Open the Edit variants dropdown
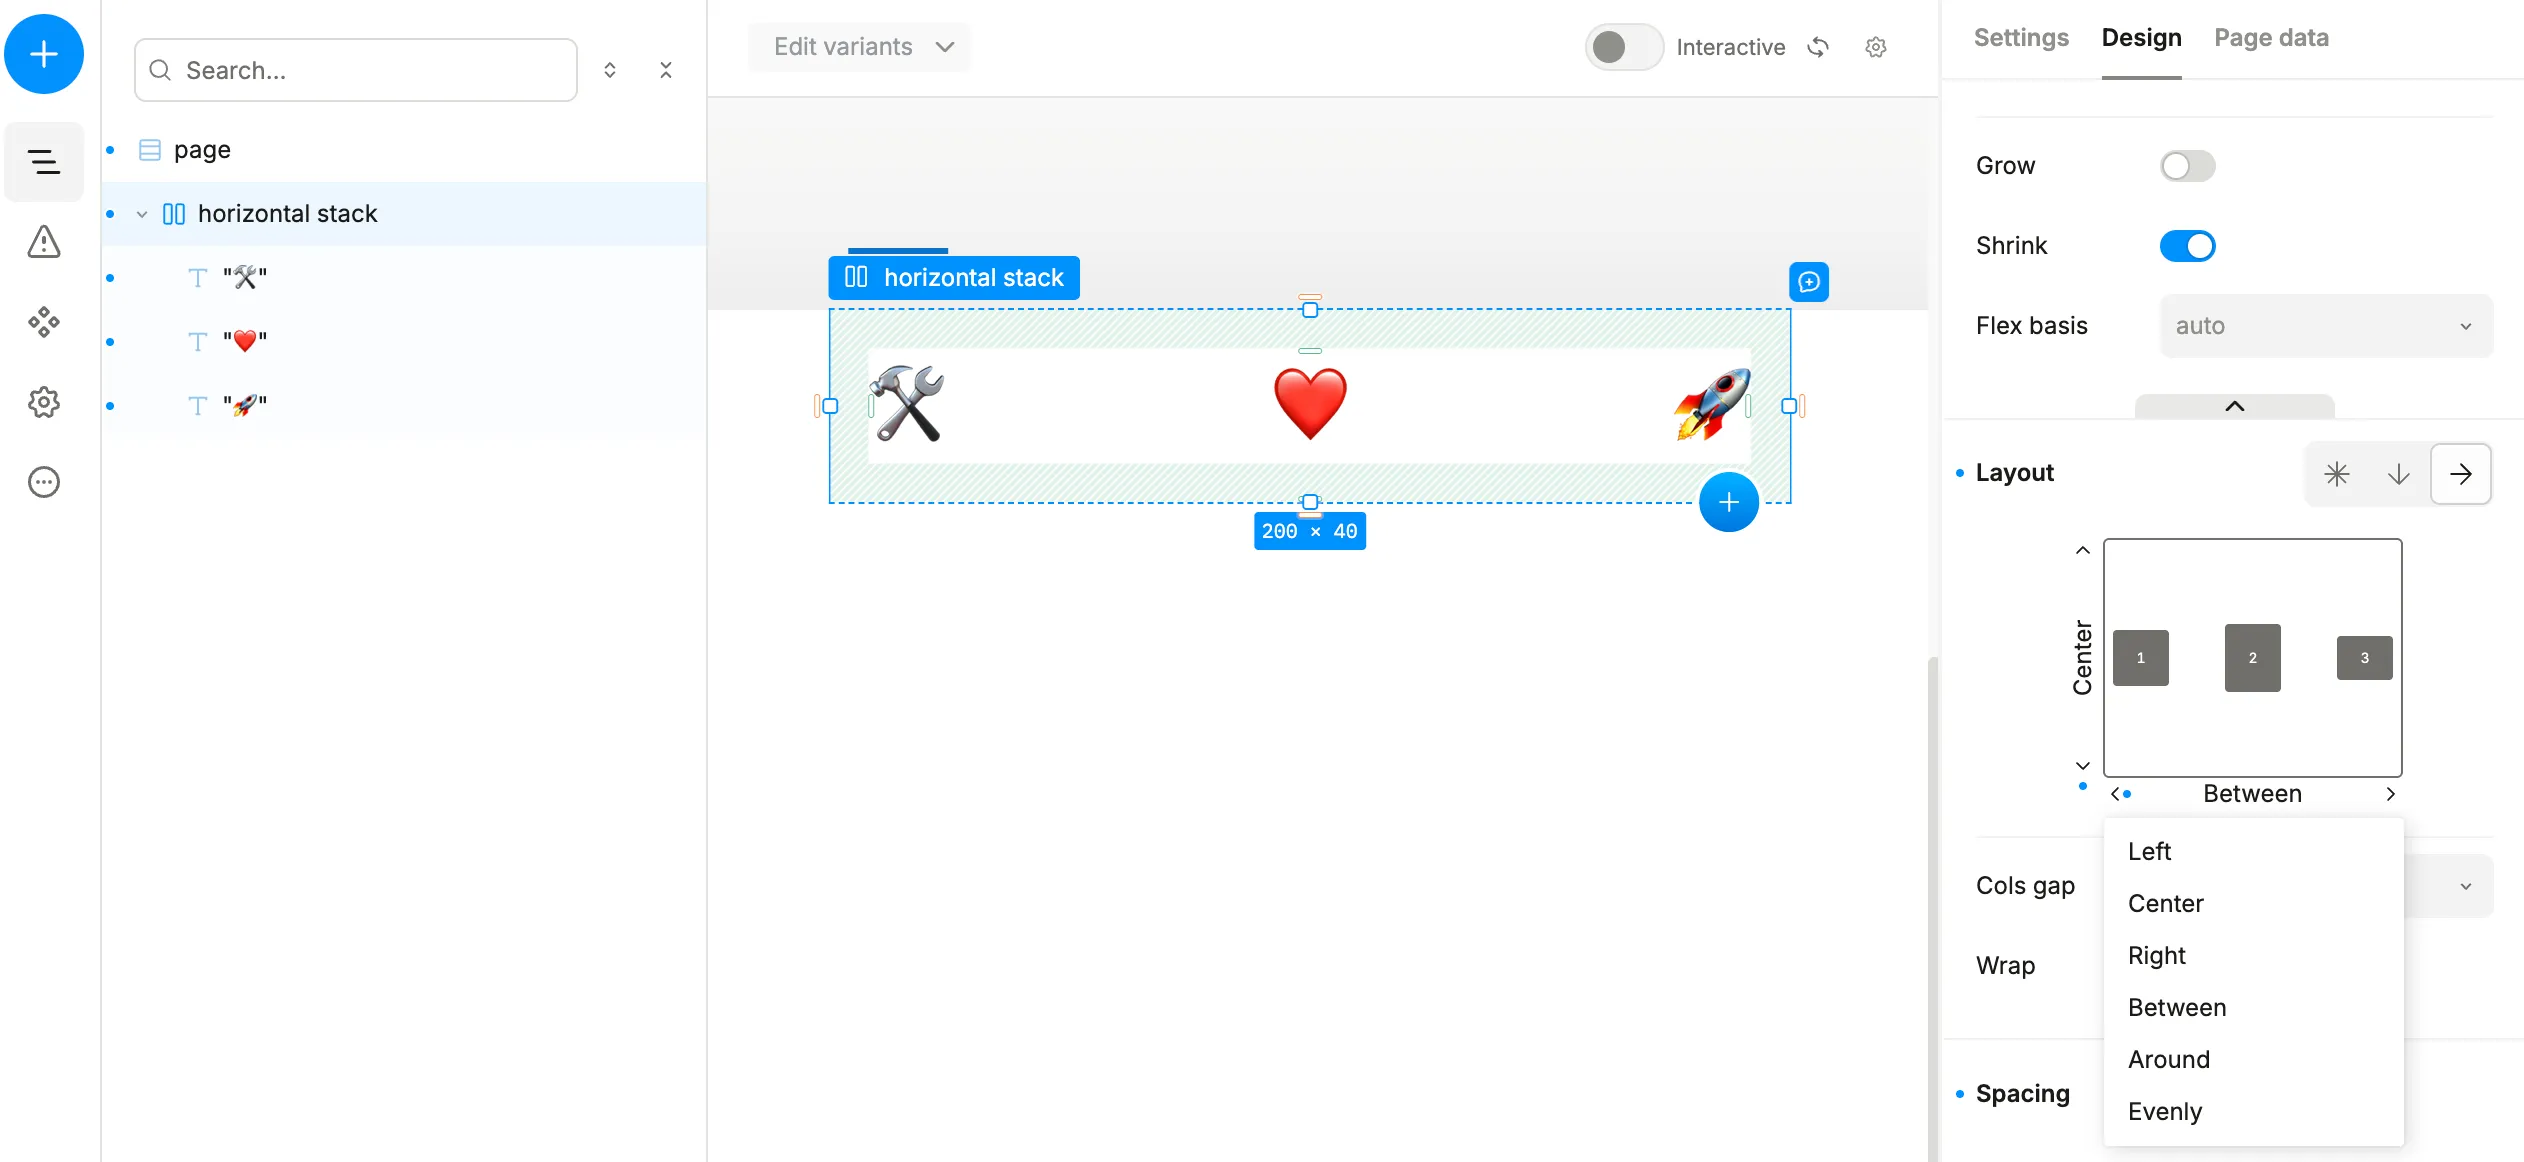This screenshot has width=2524, height=1162. [860, 47]
